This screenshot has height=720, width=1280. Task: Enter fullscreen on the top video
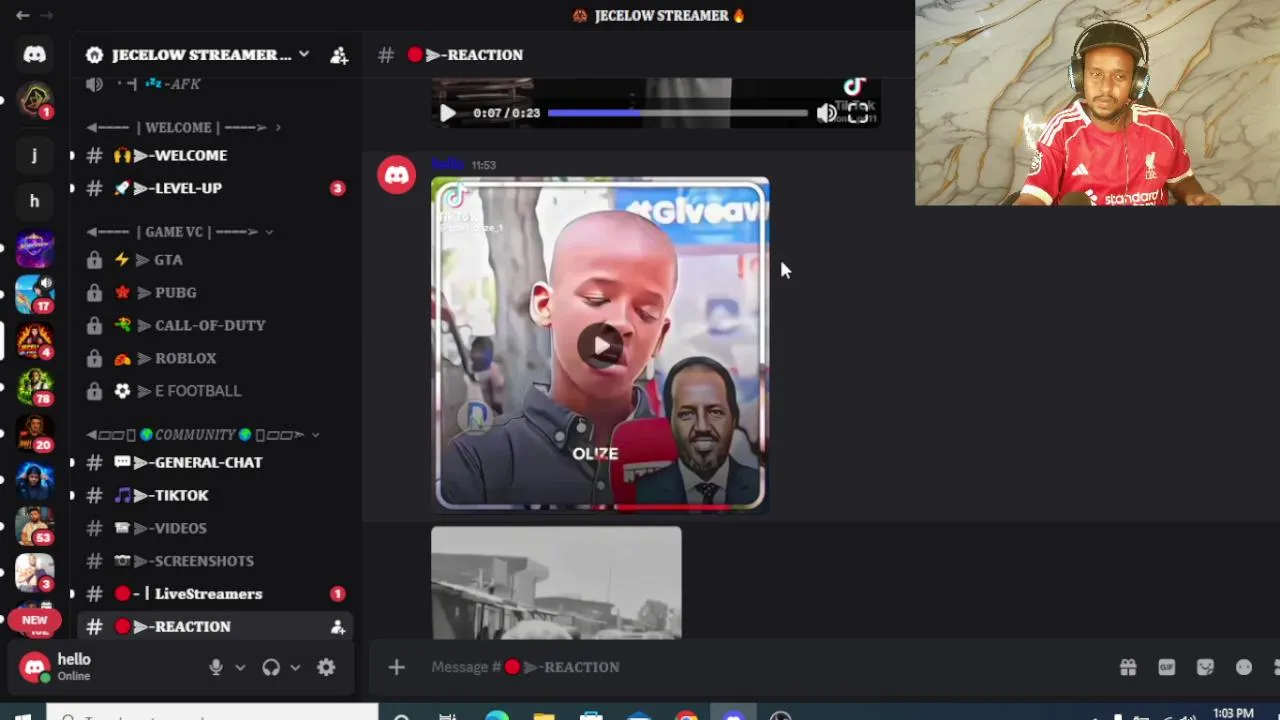click(858, 113)
